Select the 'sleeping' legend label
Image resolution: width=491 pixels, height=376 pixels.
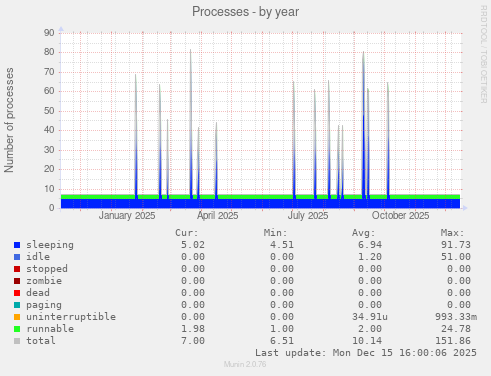(x=50, y=245)
